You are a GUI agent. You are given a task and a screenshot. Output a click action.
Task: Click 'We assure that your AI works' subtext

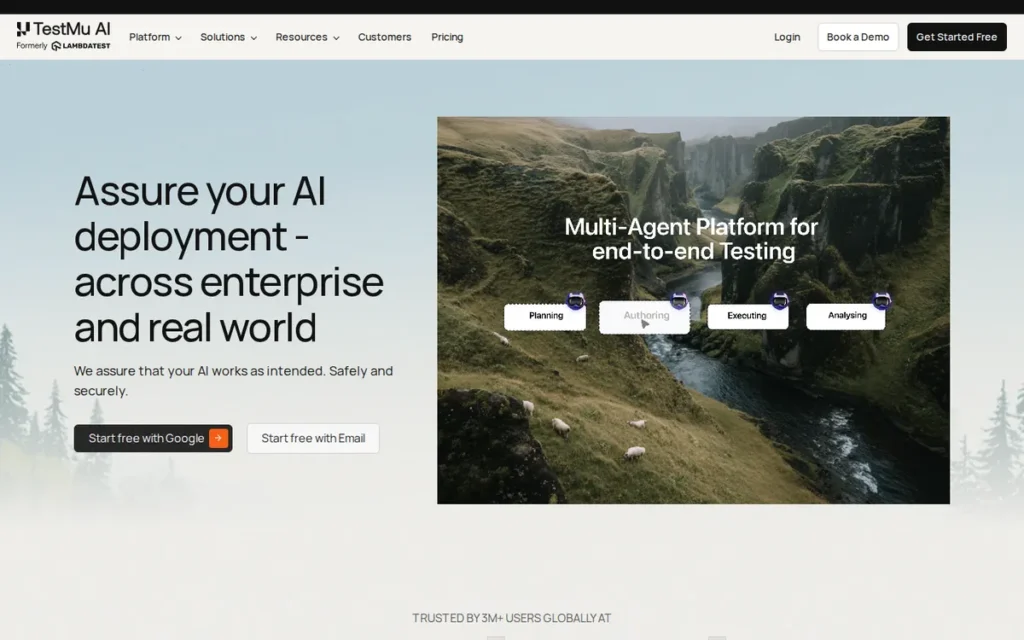[233, 381]
